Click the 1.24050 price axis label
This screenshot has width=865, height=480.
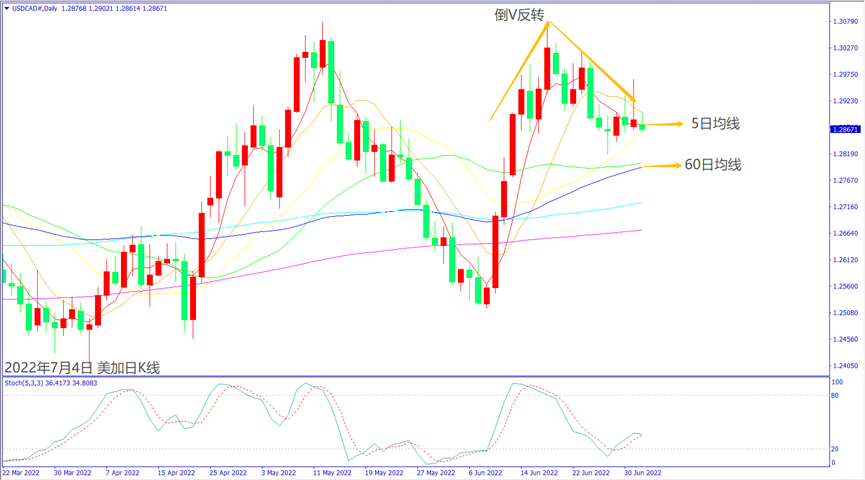click(x=846, y=366)
